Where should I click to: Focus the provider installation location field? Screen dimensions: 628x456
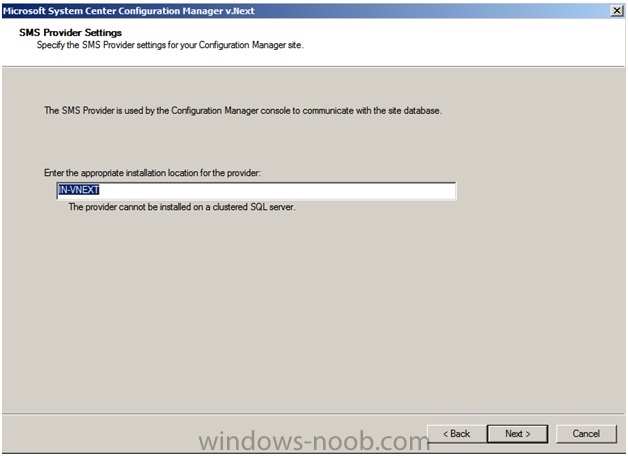pyautogui.click(x=256, y=191)
